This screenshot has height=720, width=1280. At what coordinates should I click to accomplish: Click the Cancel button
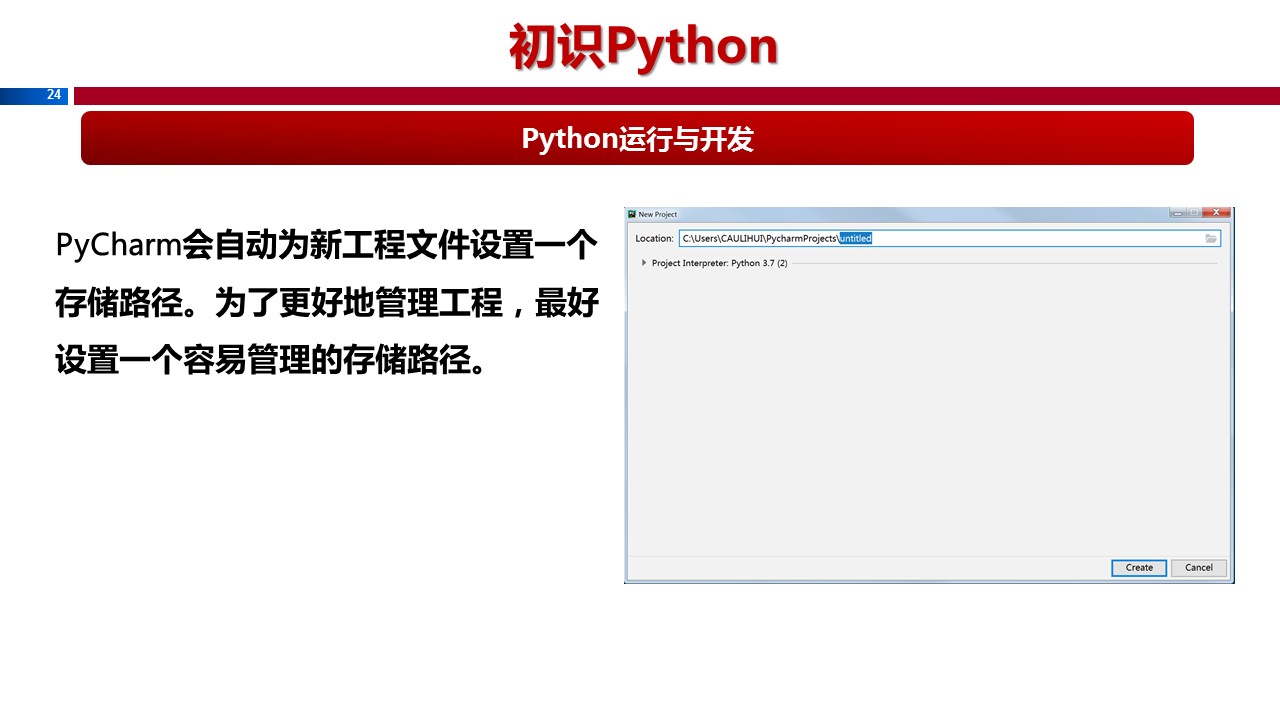point(1199,567)
